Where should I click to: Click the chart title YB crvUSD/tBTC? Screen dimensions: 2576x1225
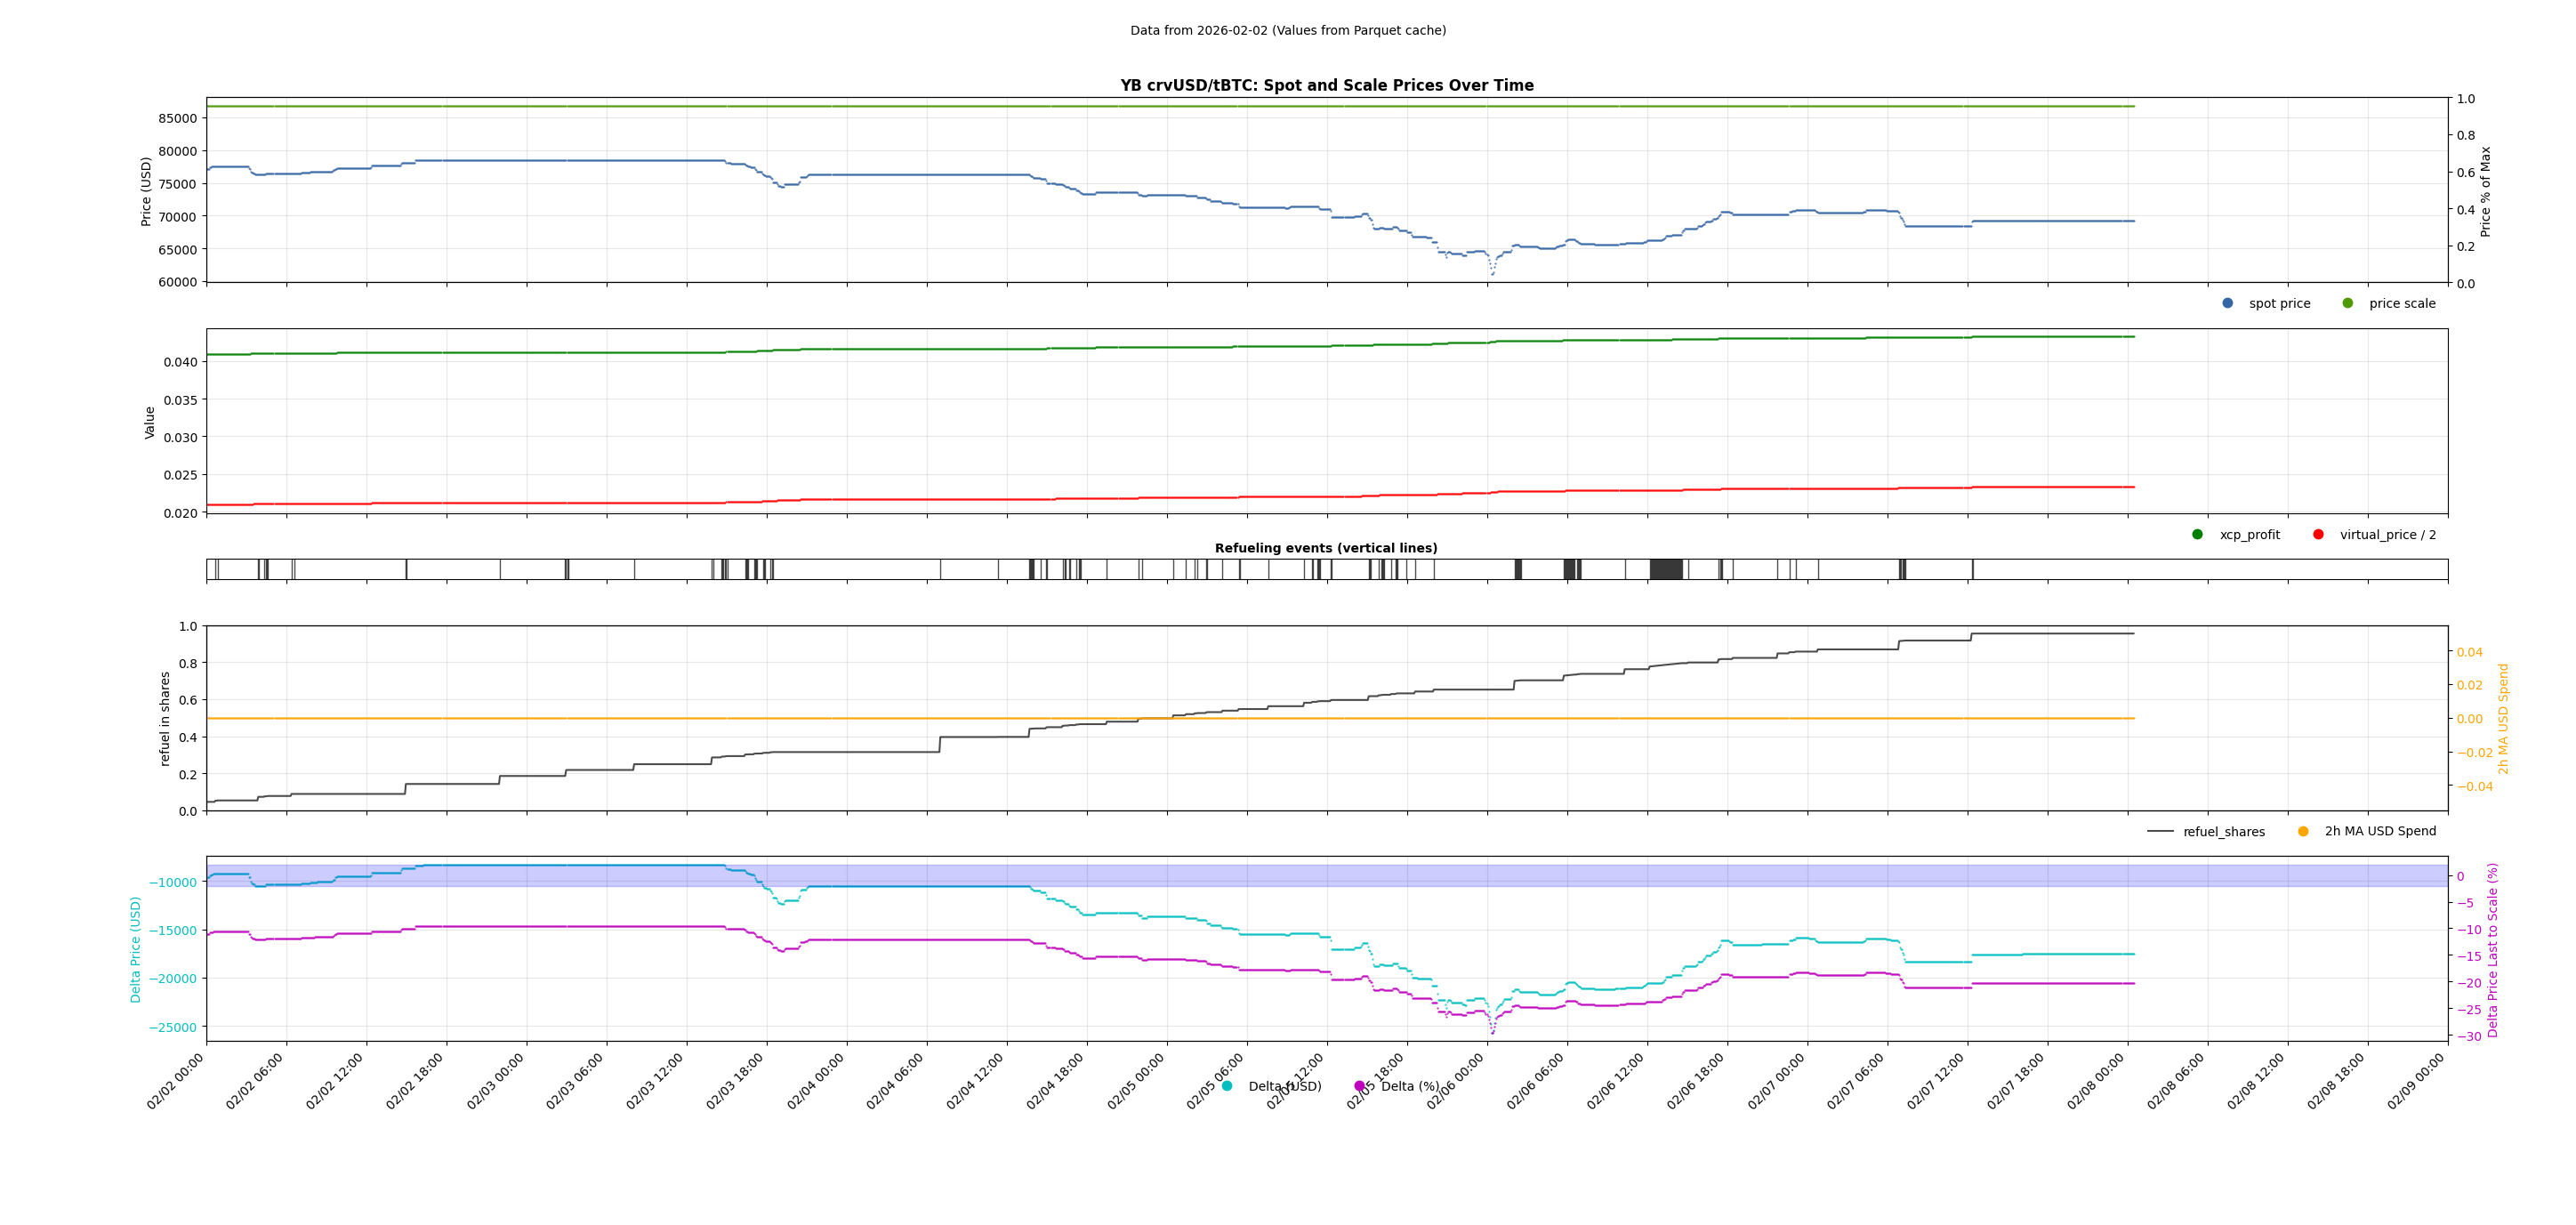click(x=1326, y=86)
